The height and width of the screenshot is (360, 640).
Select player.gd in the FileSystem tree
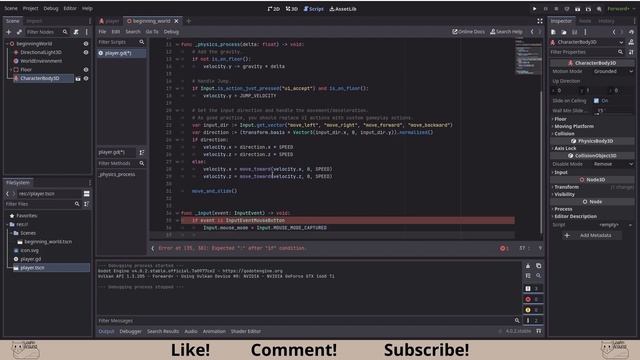(31, 259)
